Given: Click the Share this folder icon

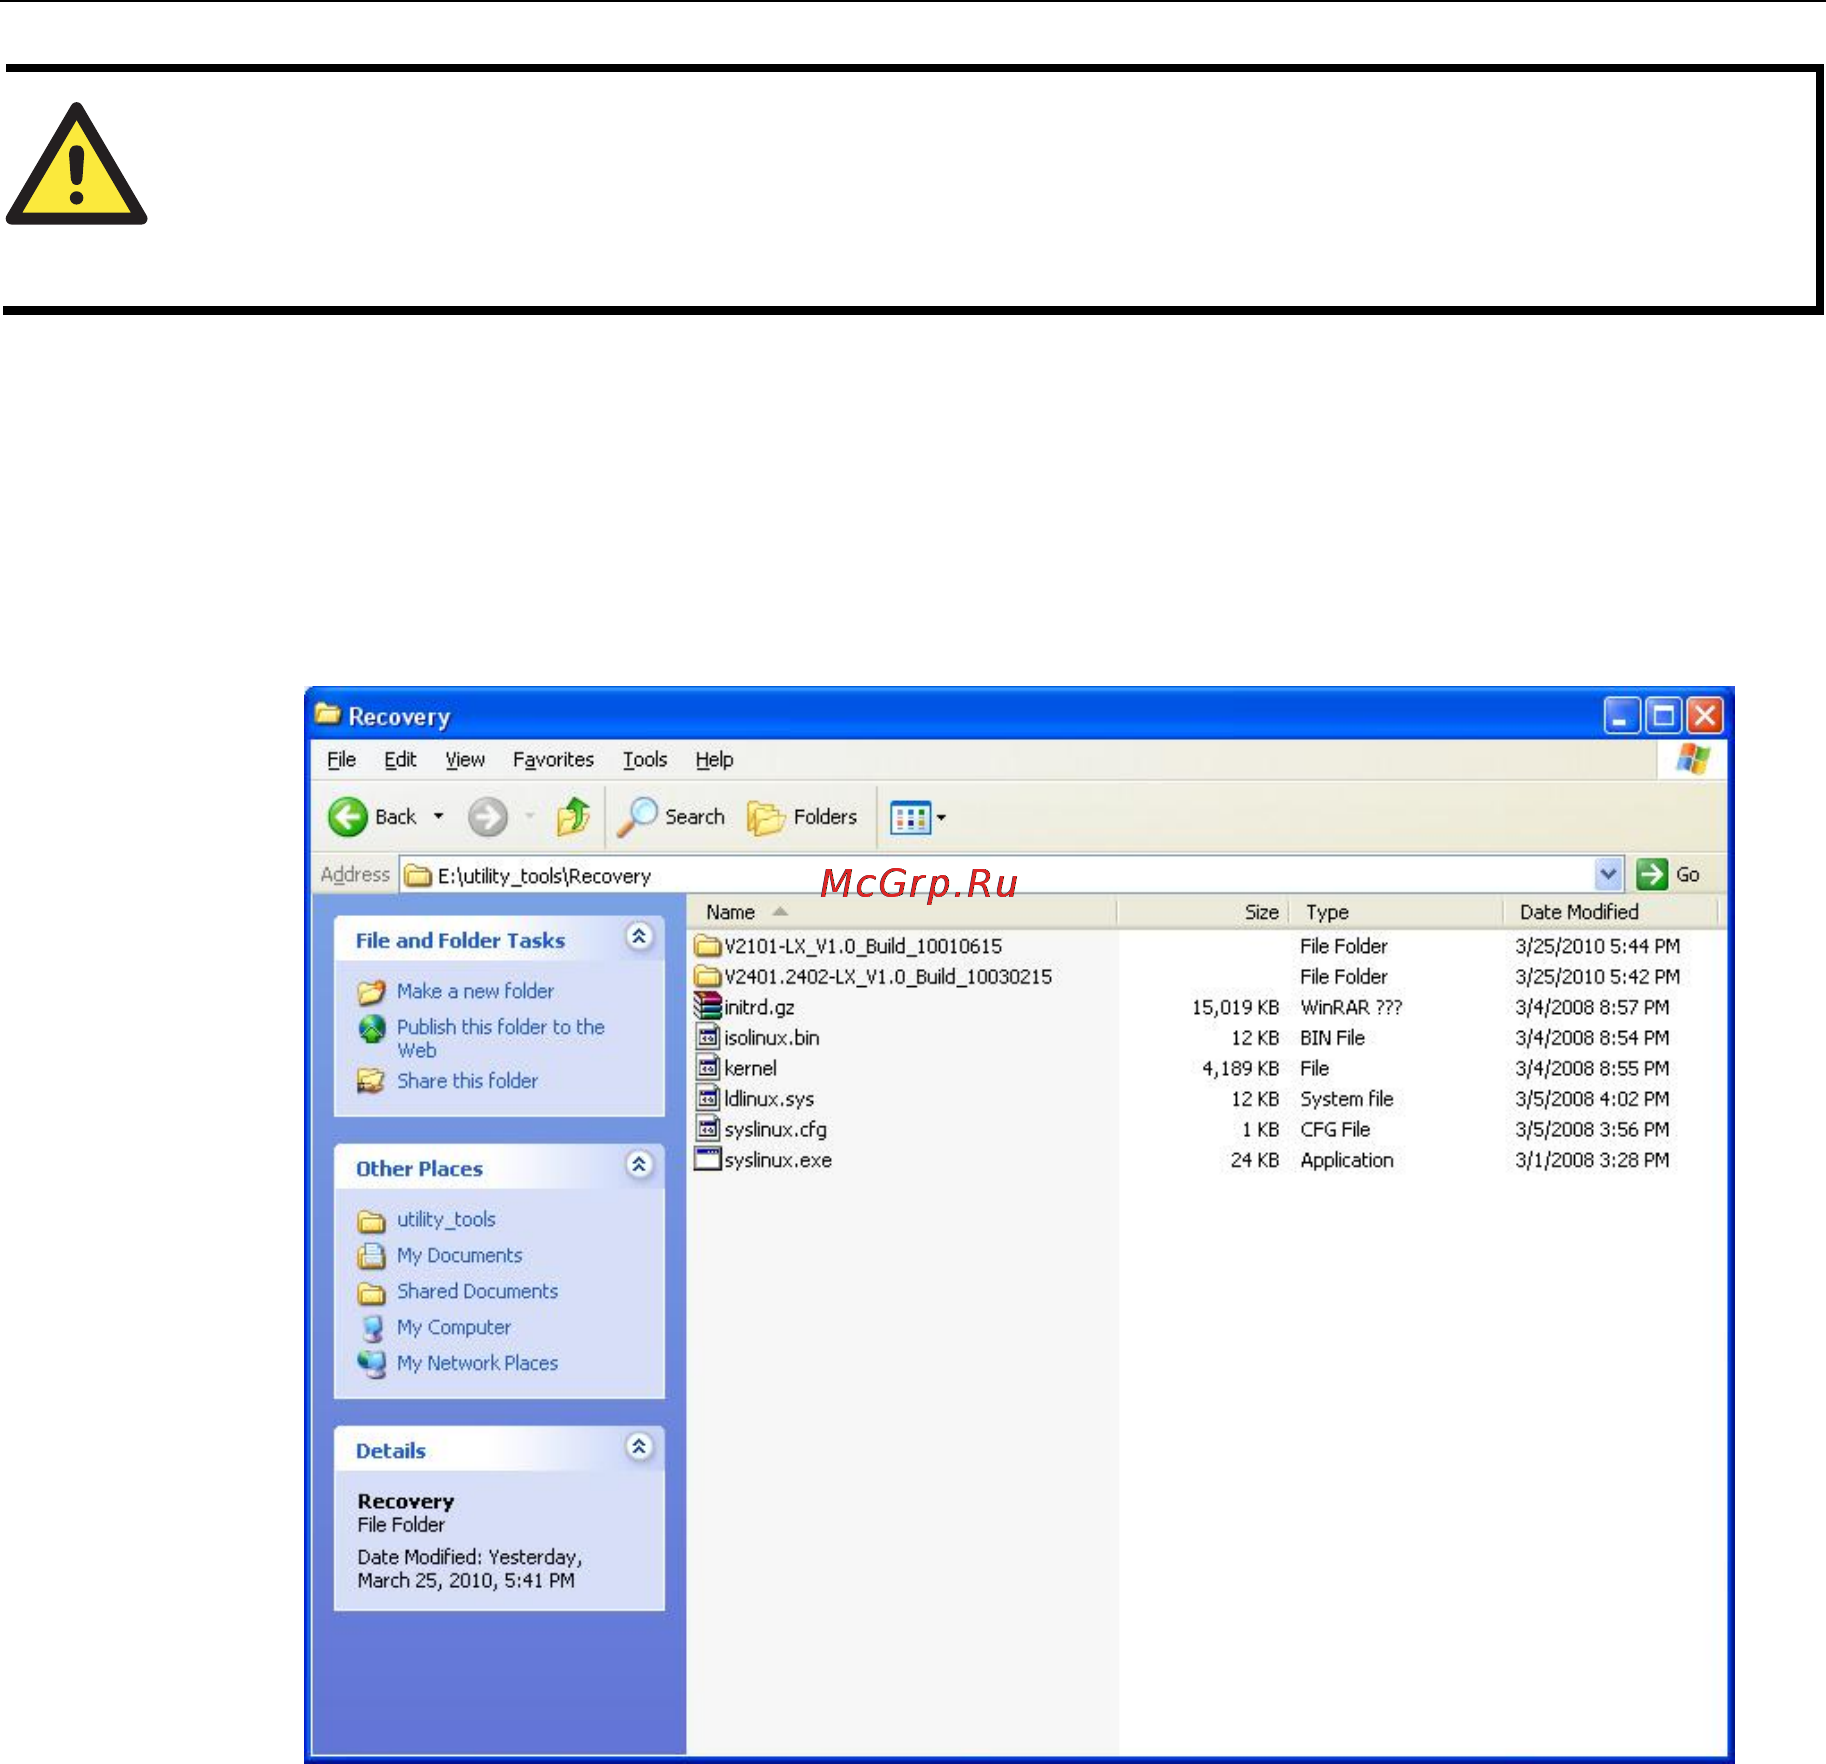Looking at the screenshot, I should 371,1081.
